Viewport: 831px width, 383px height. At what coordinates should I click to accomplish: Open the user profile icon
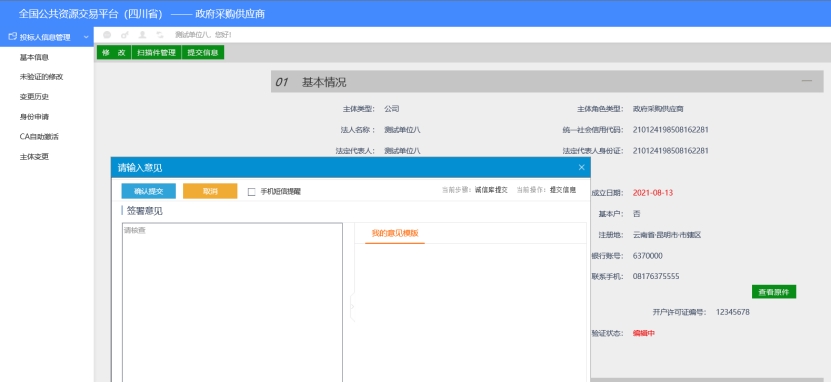pos(142,35)
